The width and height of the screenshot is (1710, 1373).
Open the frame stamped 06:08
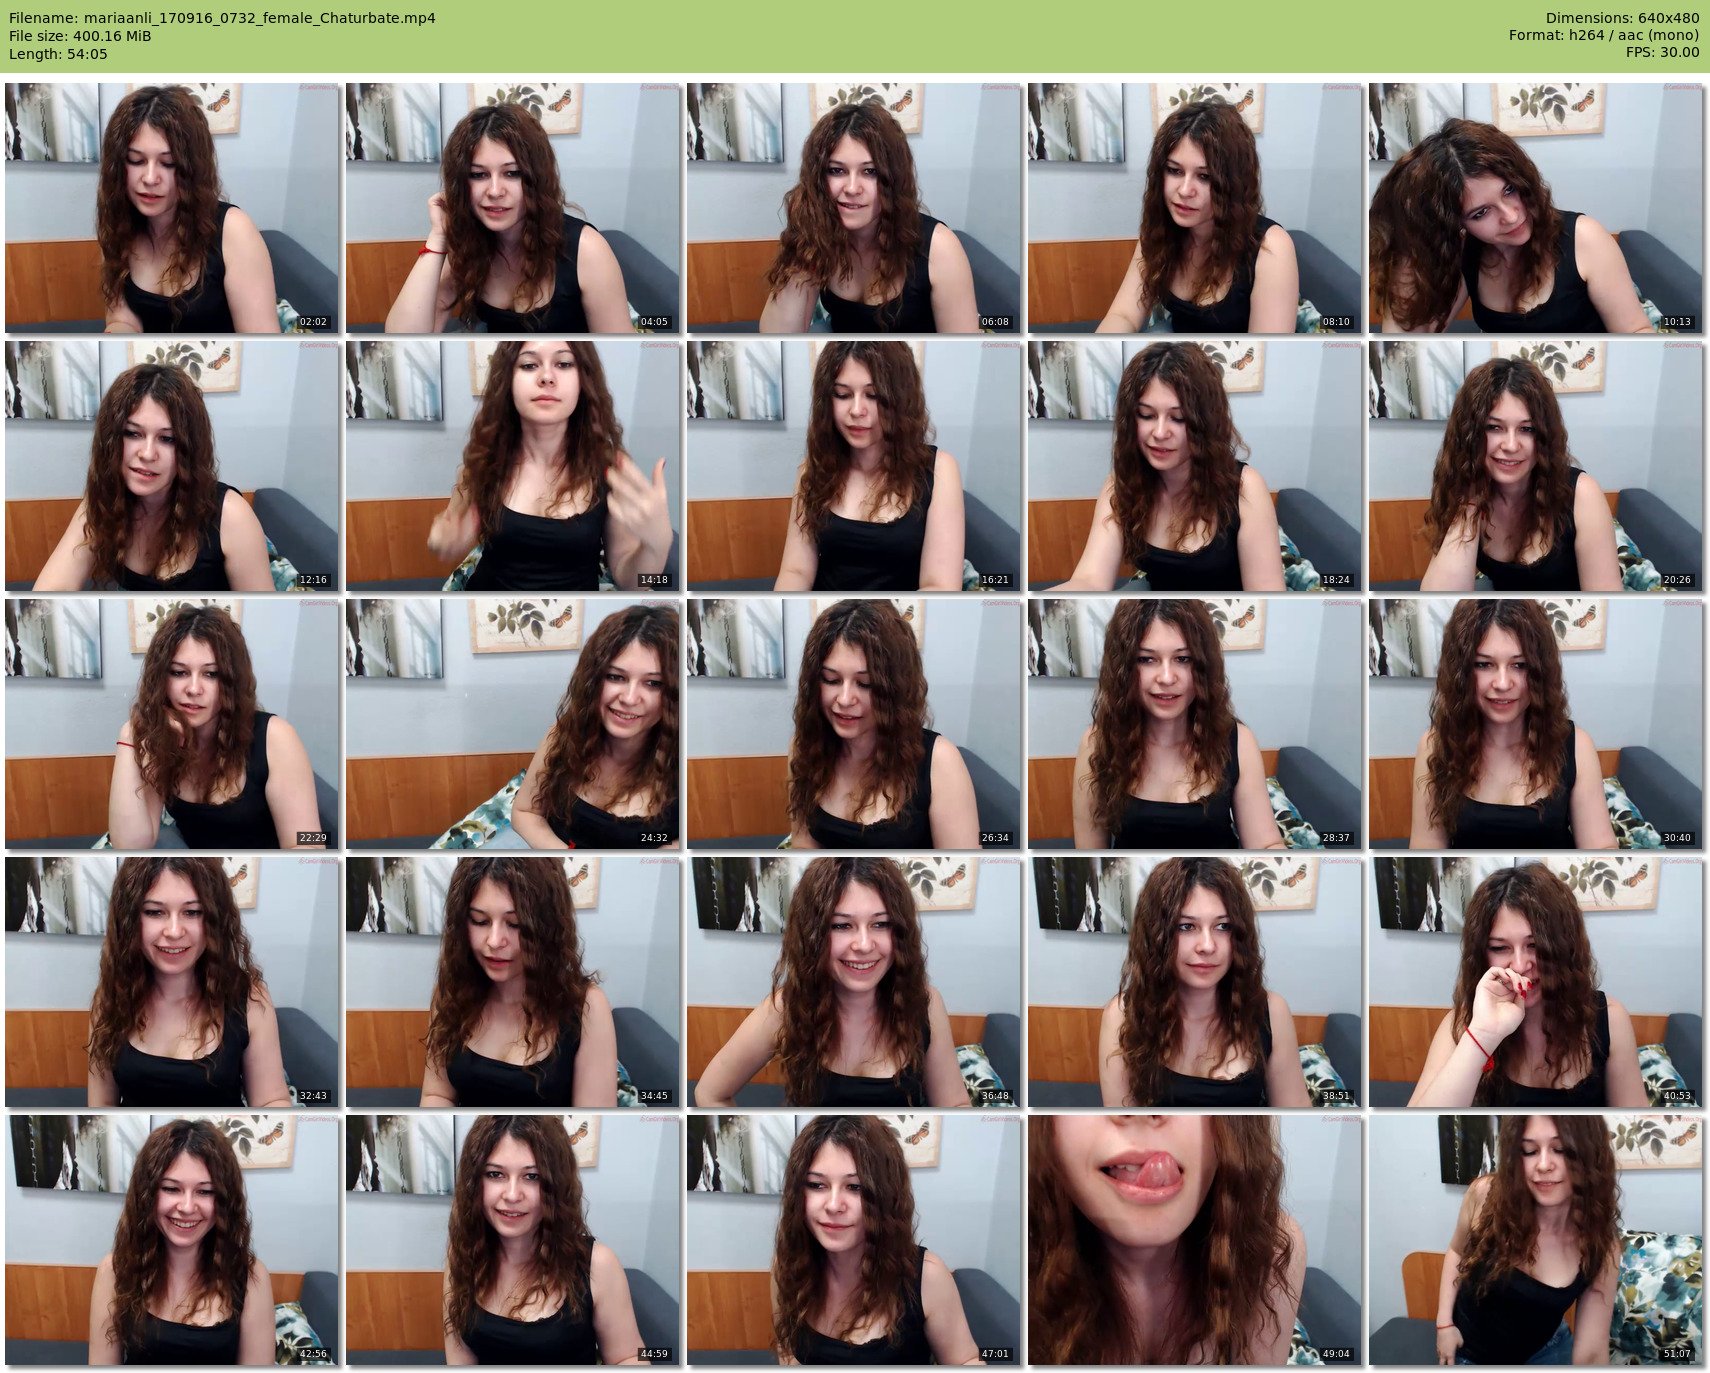pyautogui.click(x=854, y=208)
